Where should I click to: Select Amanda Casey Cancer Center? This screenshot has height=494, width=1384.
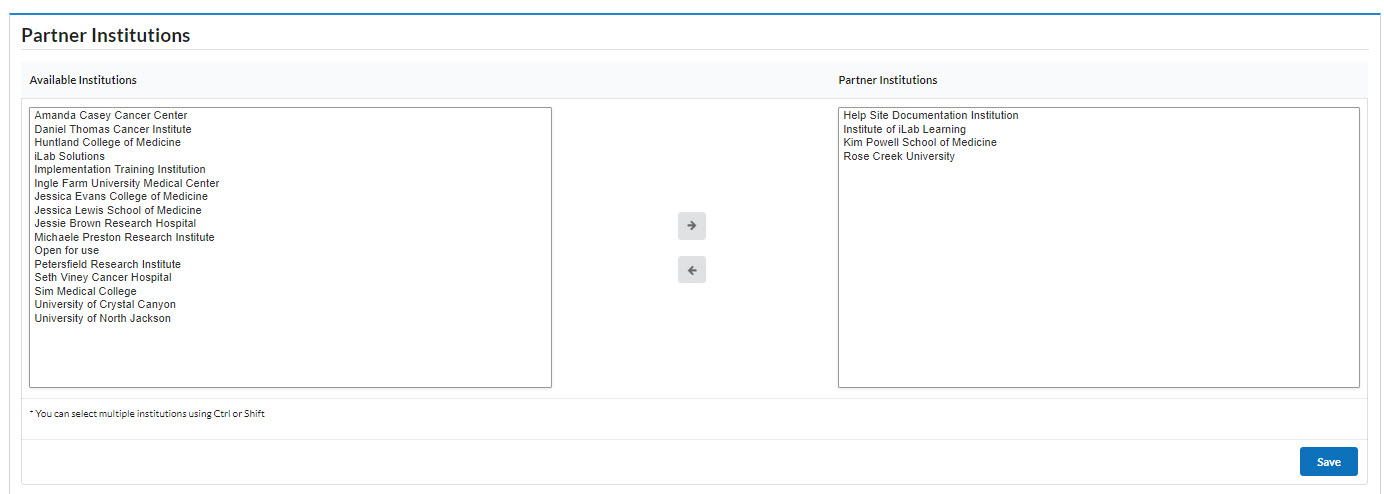click(x=111, y=116)
